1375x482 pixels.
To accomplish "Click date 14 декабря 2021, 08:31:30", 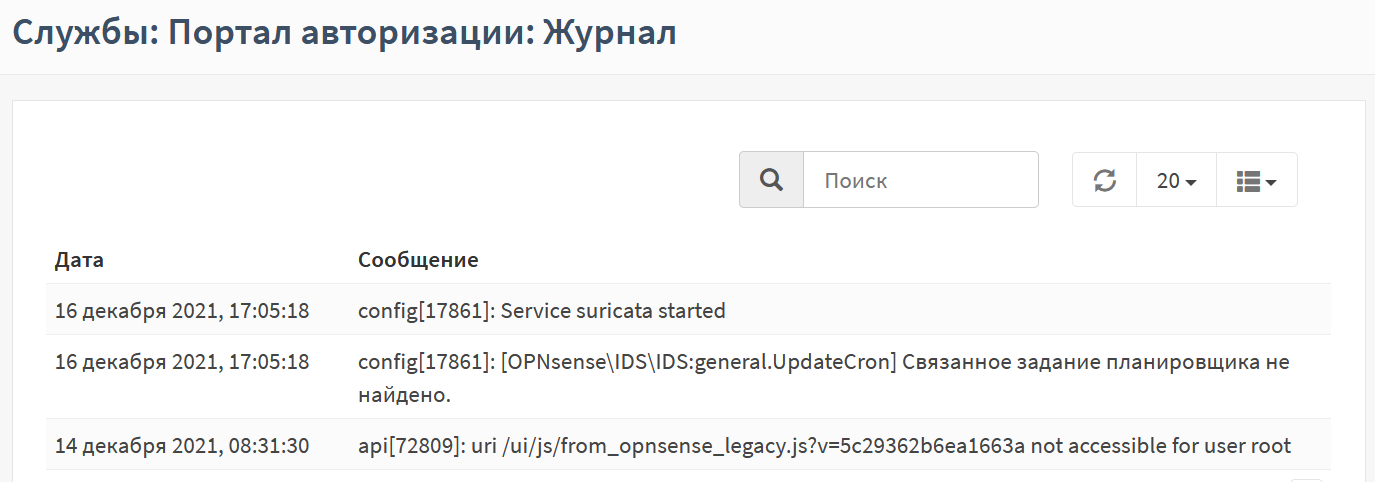I will coord(182,445).
